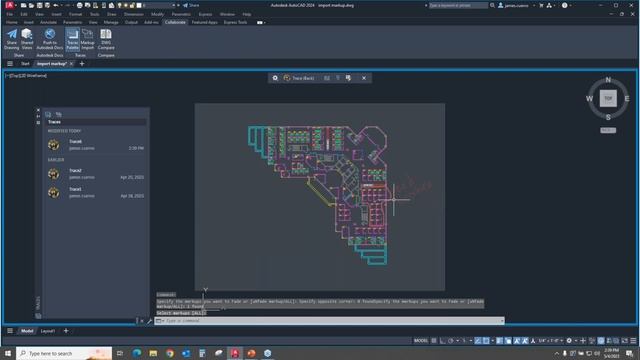Click the ViewCube TOP face
This screenshot has height=360, width=640.
coord(608,98)
